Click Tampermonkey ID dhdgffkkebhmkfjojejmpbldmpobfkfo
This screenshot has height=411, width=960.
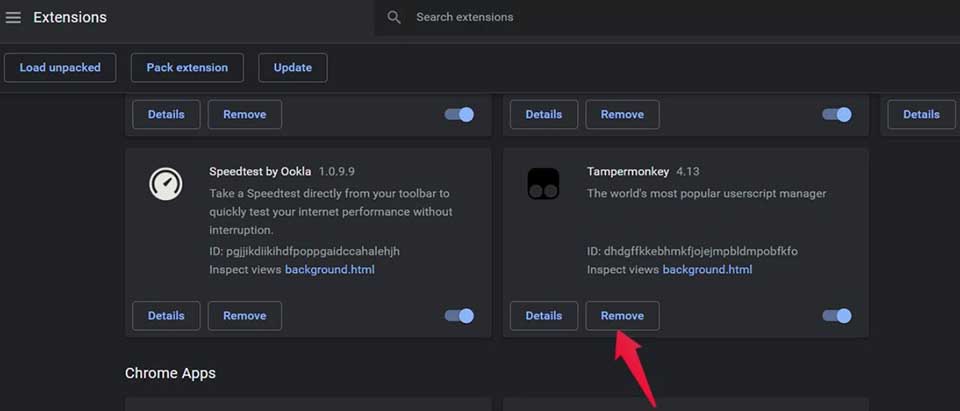tap(692, 251)
